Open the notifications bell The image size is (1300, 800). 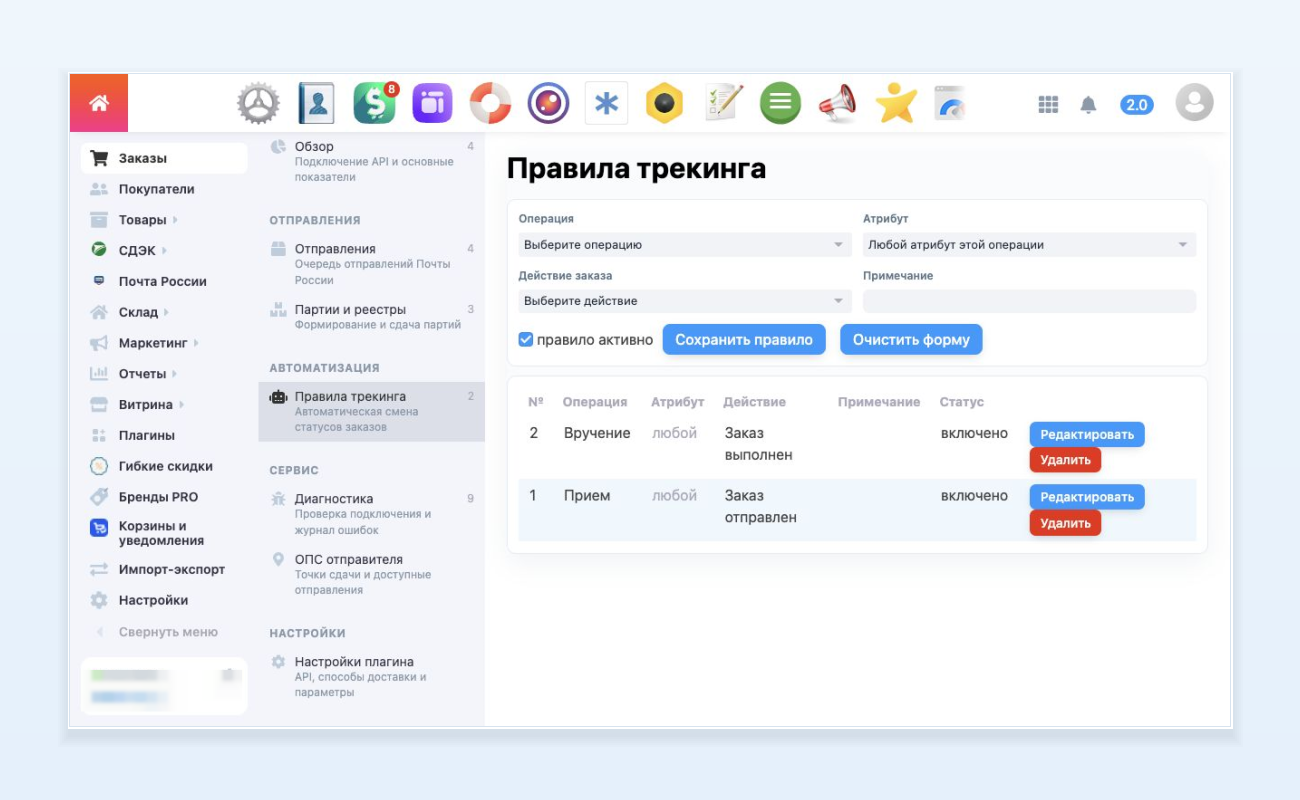coord(1089,104)
